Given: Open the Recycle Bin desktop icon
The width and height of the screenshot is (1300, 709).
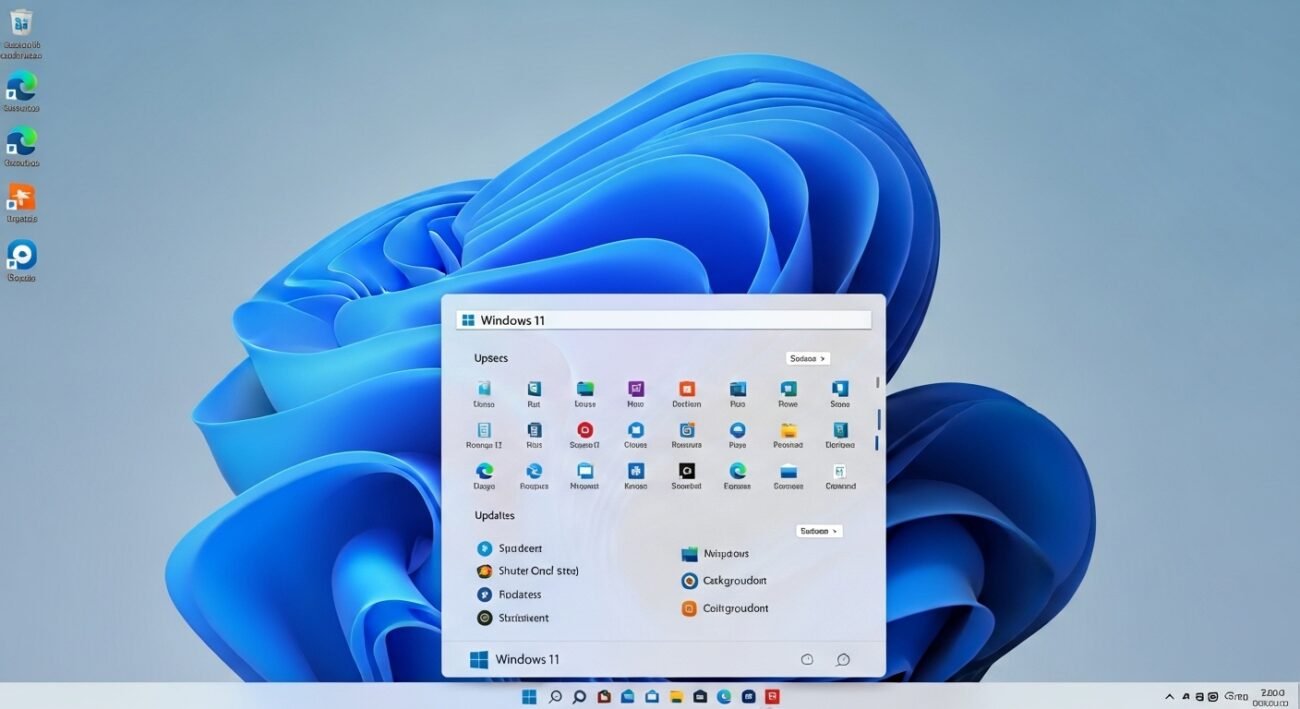Looking at the screenshot, I should pyautogui.click(x=20, y=24).
